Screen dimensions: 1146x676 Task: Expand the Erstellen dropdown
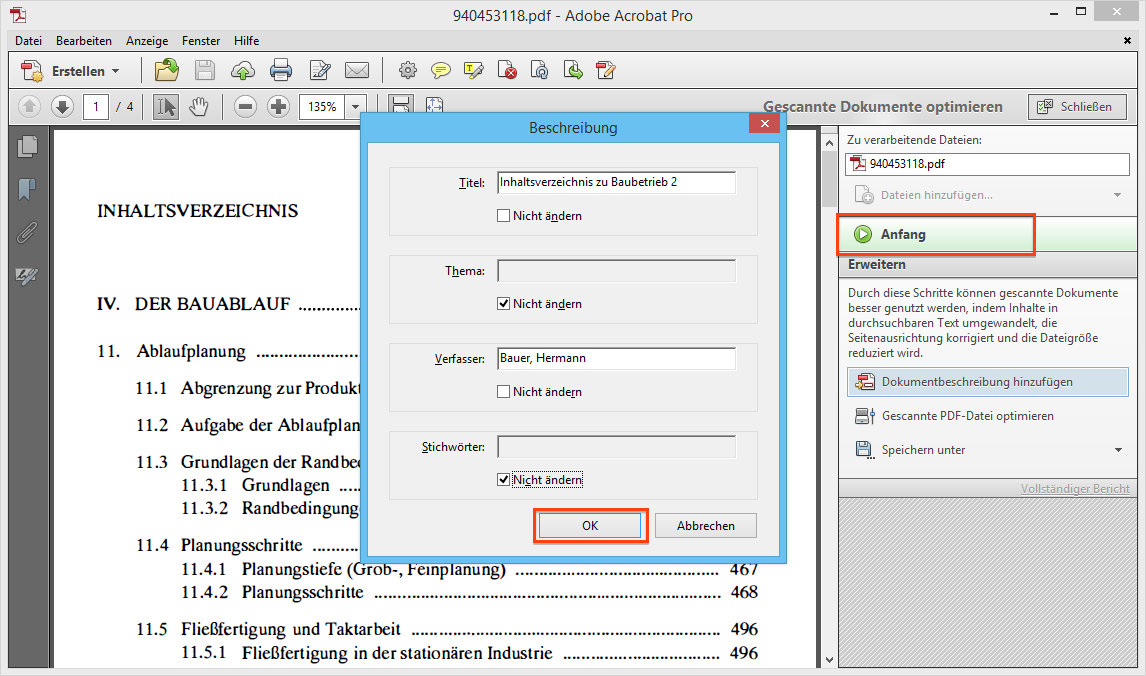tap(115, 71)
